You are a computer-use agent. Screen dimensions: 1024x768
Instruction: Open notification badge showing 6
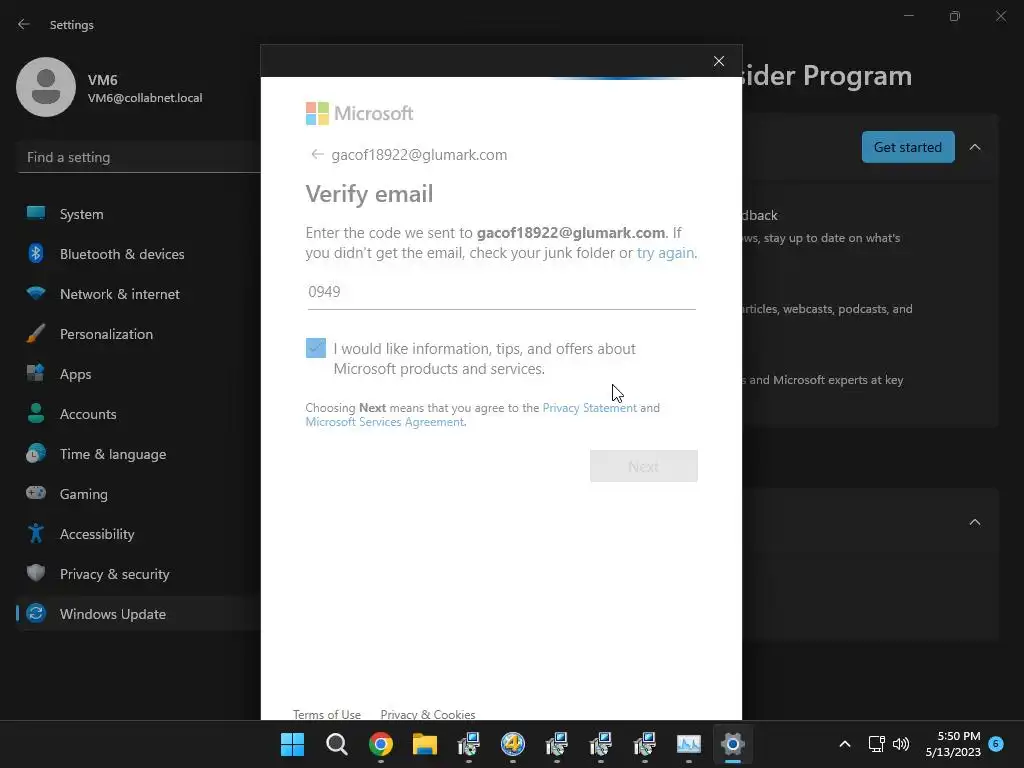coord(996,743)
